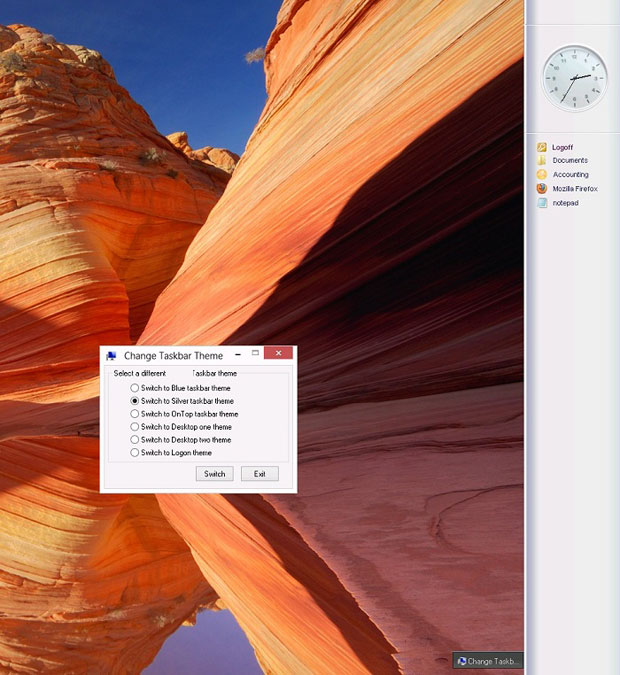Screen dimensions: 620x675
Task: Launch the Accounting icon
Action: point(542,174)
